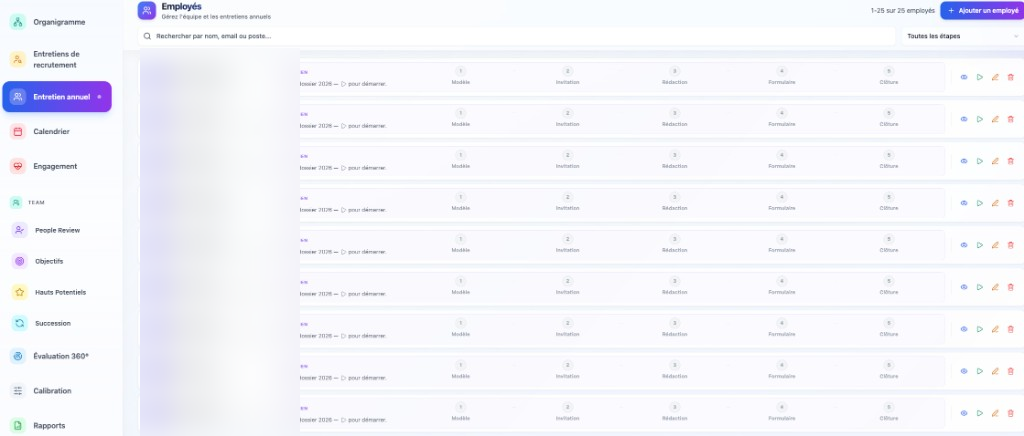The height and width of the screenshot is (436, 1024).
Task: Open the Organigramme sidebar icon
Action: pos(18,22)
